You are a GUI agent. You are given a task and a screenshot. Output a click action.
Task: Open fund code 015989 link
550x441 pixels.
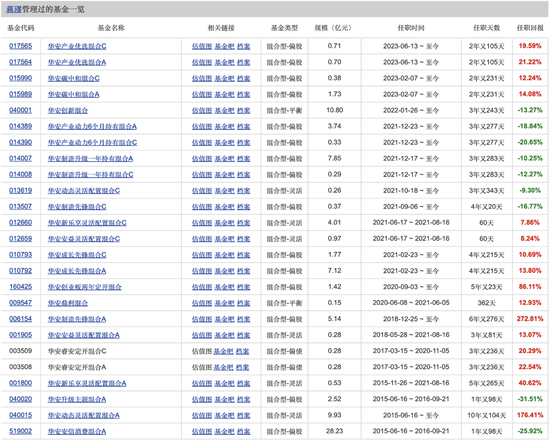[20, 94]
